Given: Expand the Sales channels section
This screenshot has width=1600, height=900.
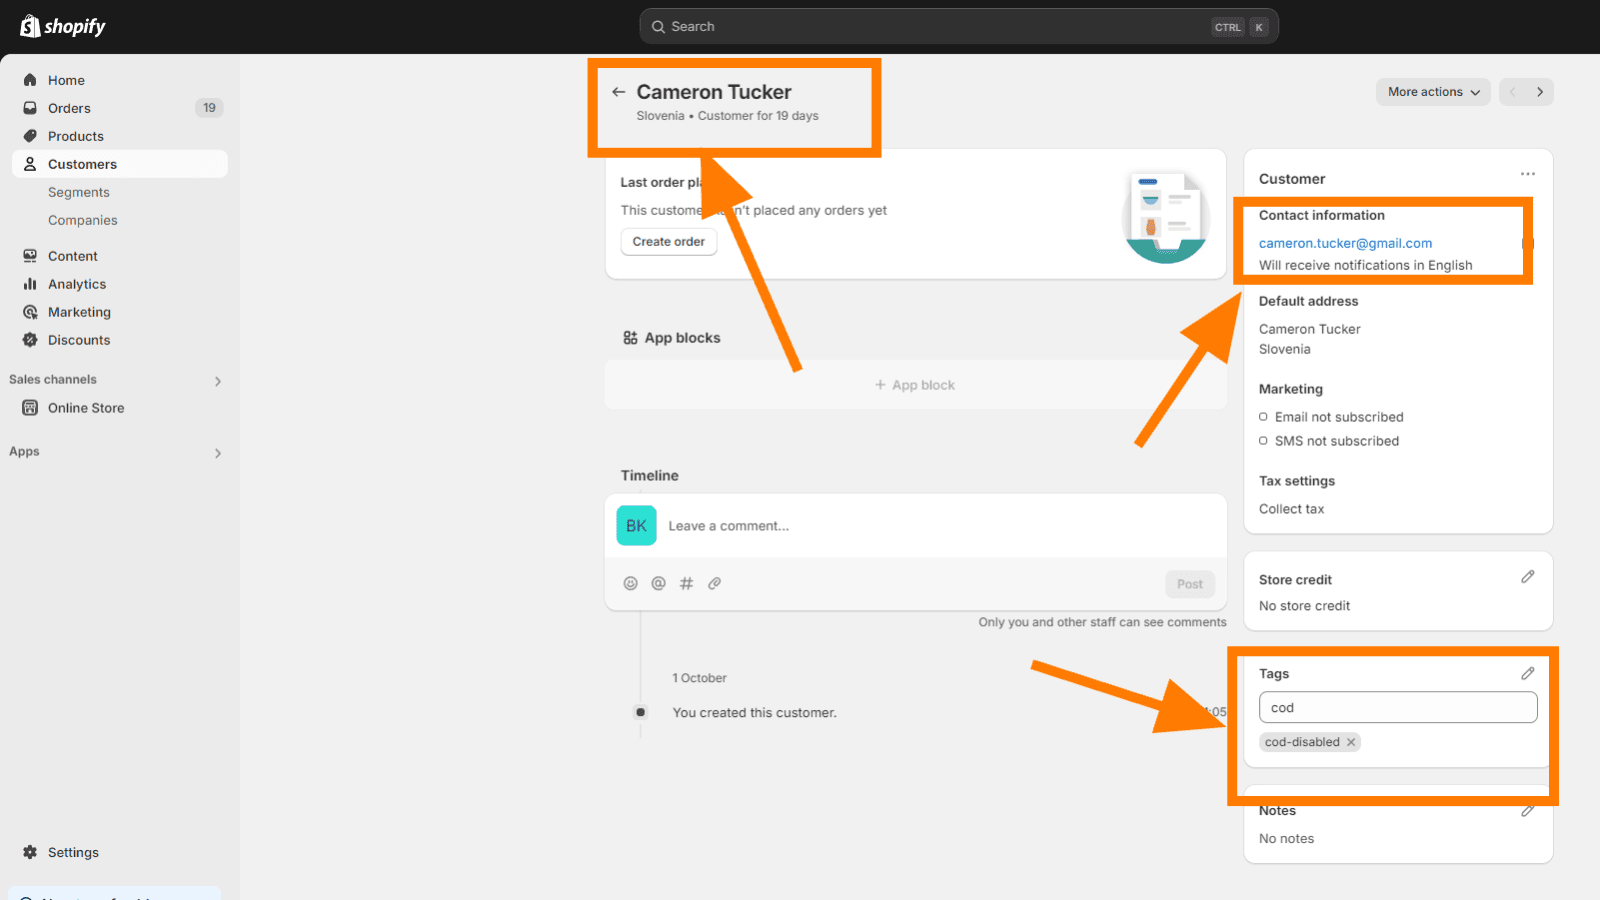Looking at the screenshot, I should pyautogui.click(x=217, y=381).
